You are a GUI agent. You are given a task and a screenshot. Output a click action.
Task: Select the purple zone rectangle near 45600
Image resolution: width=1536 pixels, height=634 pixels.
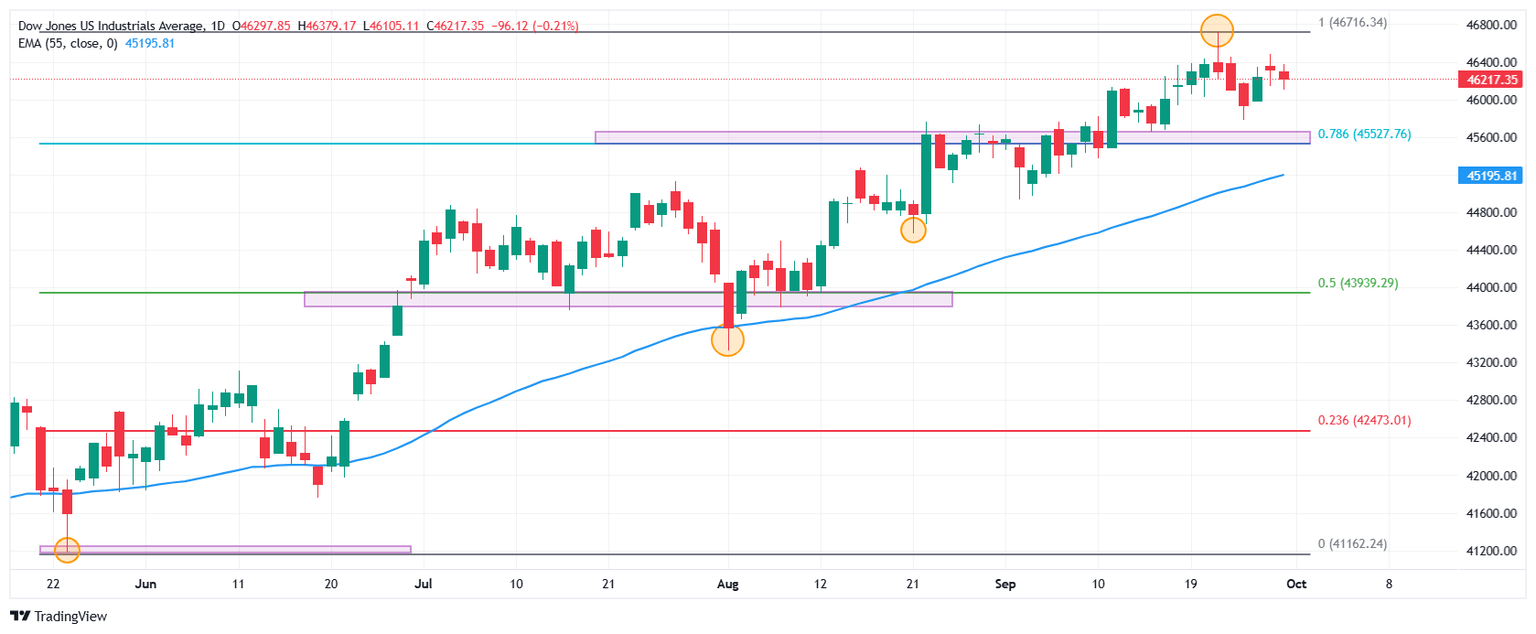pos(952,137)
